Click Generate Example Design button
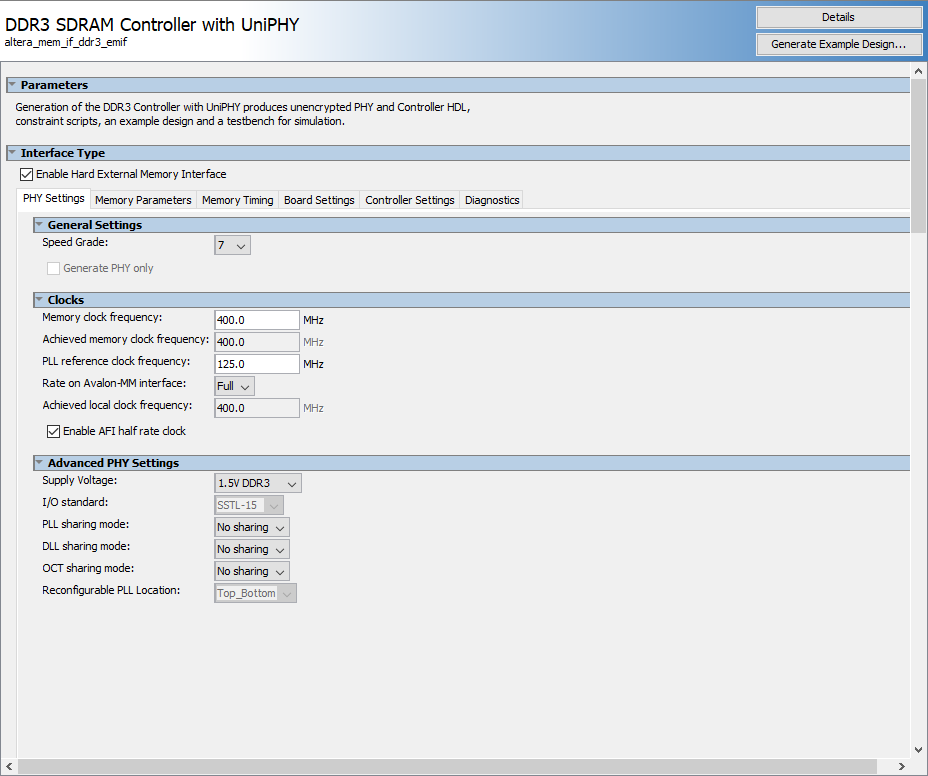Viewport: 928px width, 776px height. pyautogui.click(x=838, y=44)
